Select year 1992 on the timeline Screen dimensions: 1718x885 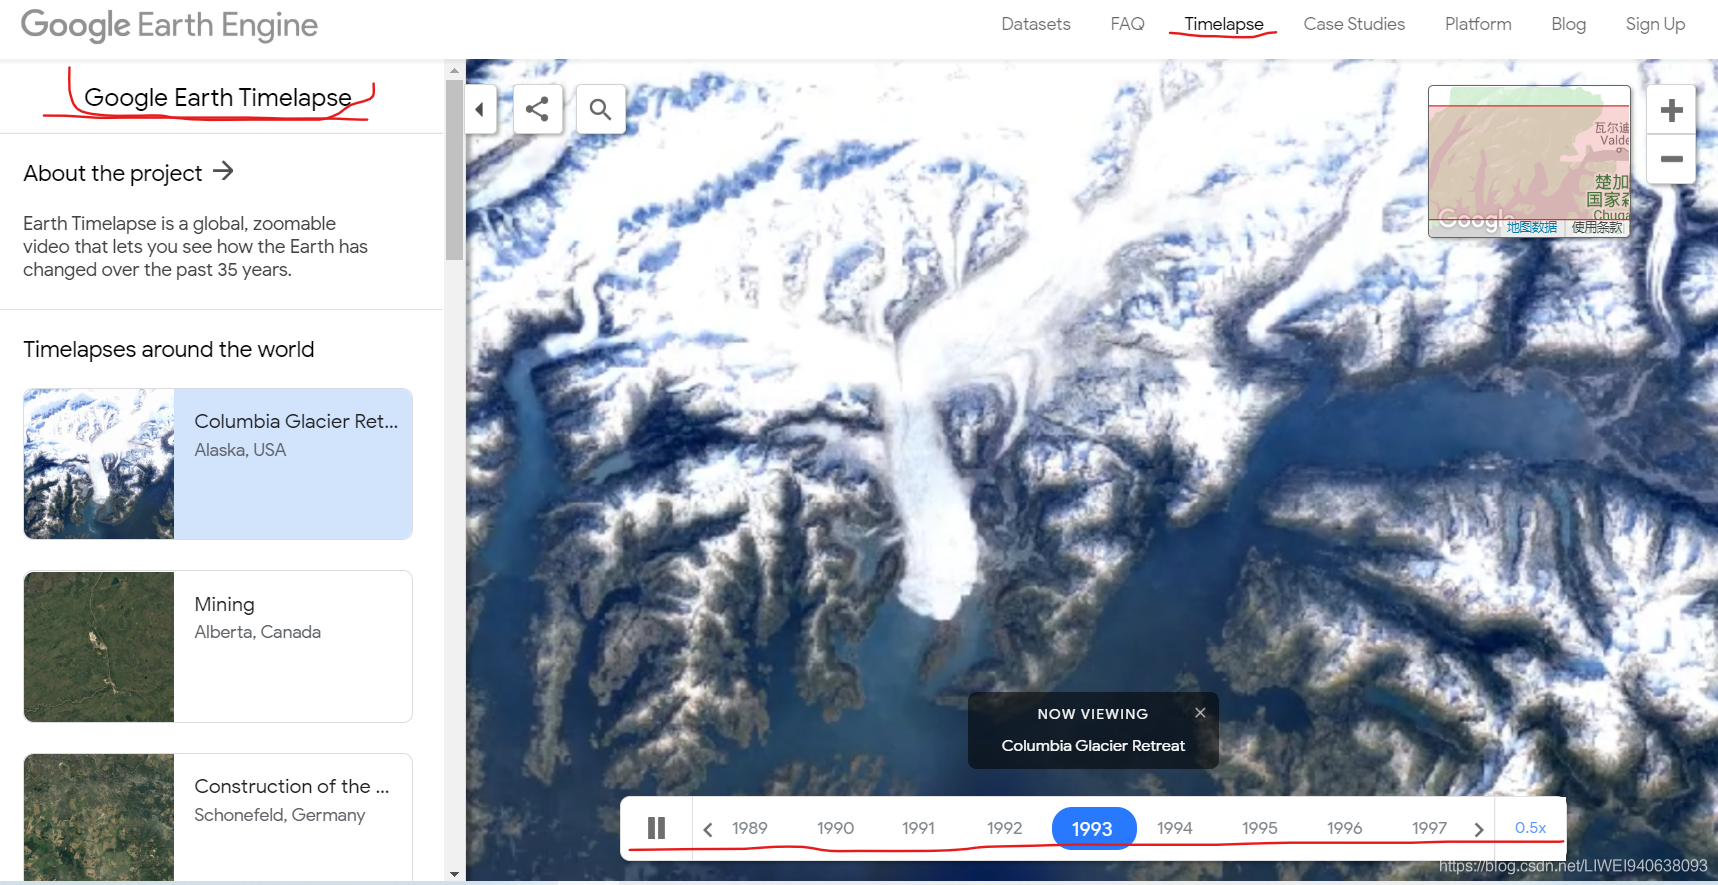(x=1004, y=828)
